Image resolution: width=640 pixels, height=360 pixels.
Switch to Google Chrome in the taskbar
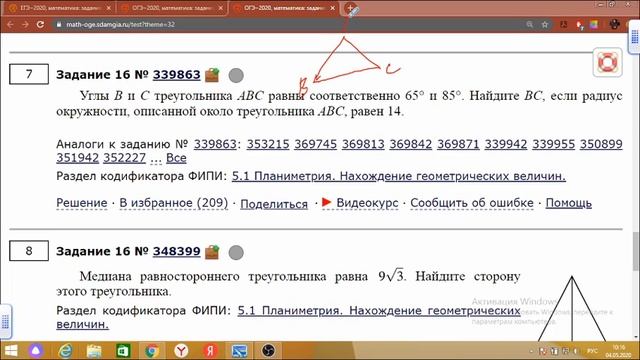(152, 351)
